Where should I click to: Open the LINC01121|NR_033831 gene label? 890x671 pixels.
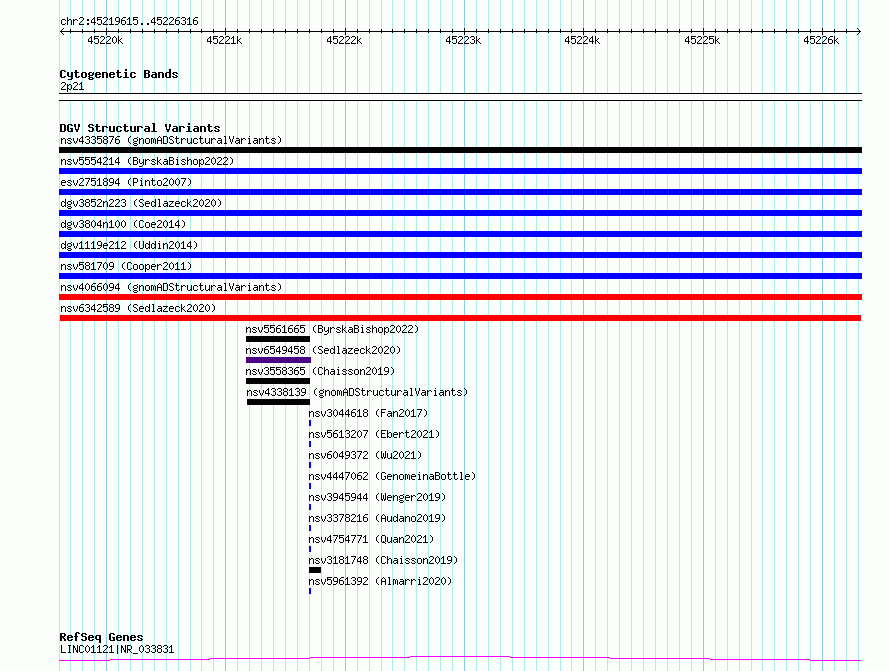(117, 649)
